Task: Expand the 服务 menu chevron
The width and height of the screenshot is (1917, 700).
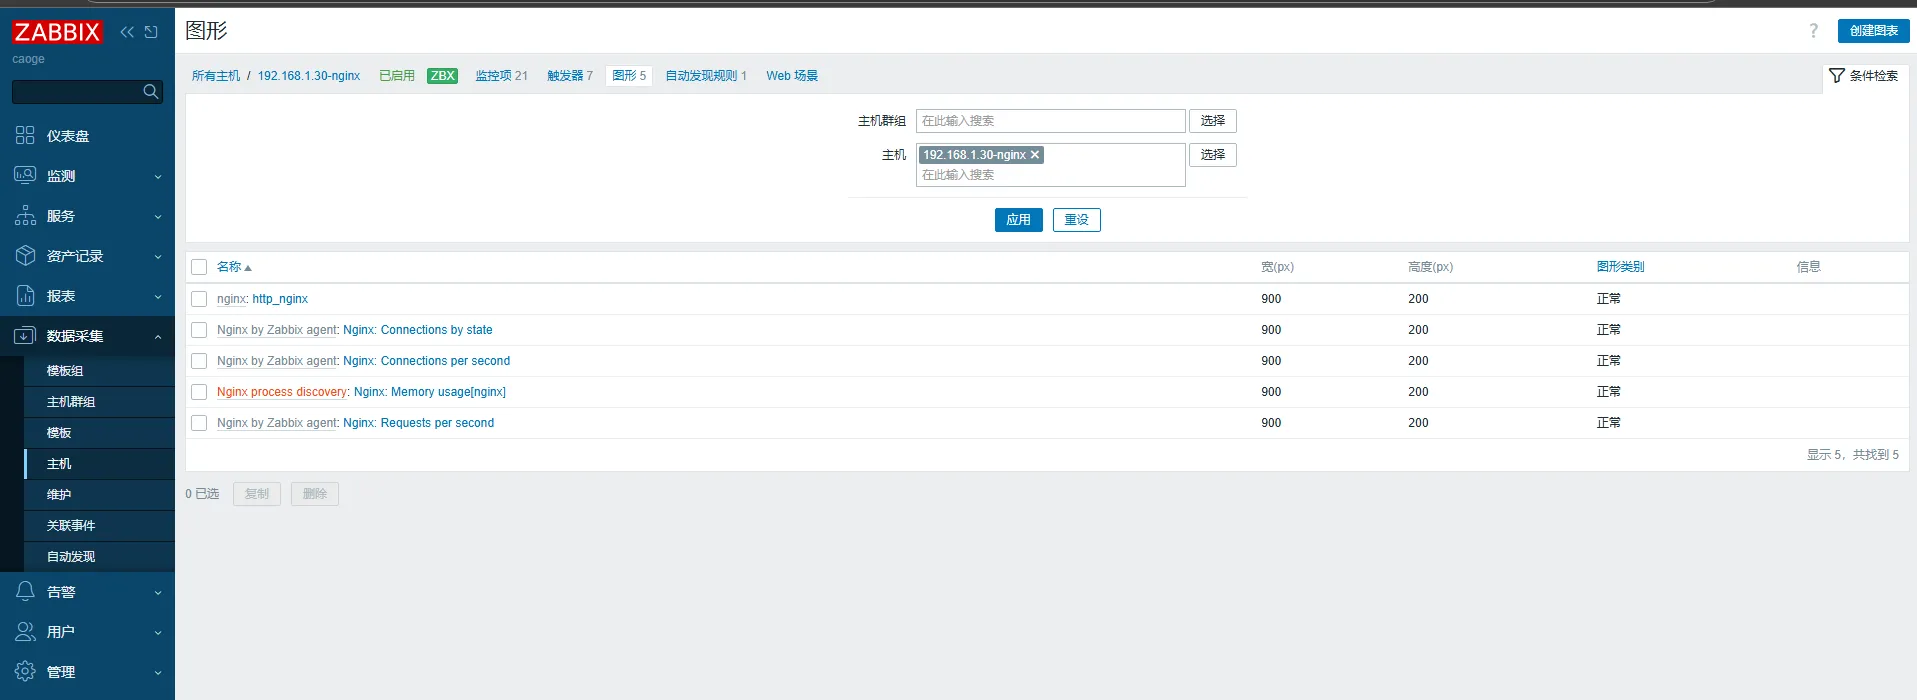Action: tap(158, 217)
